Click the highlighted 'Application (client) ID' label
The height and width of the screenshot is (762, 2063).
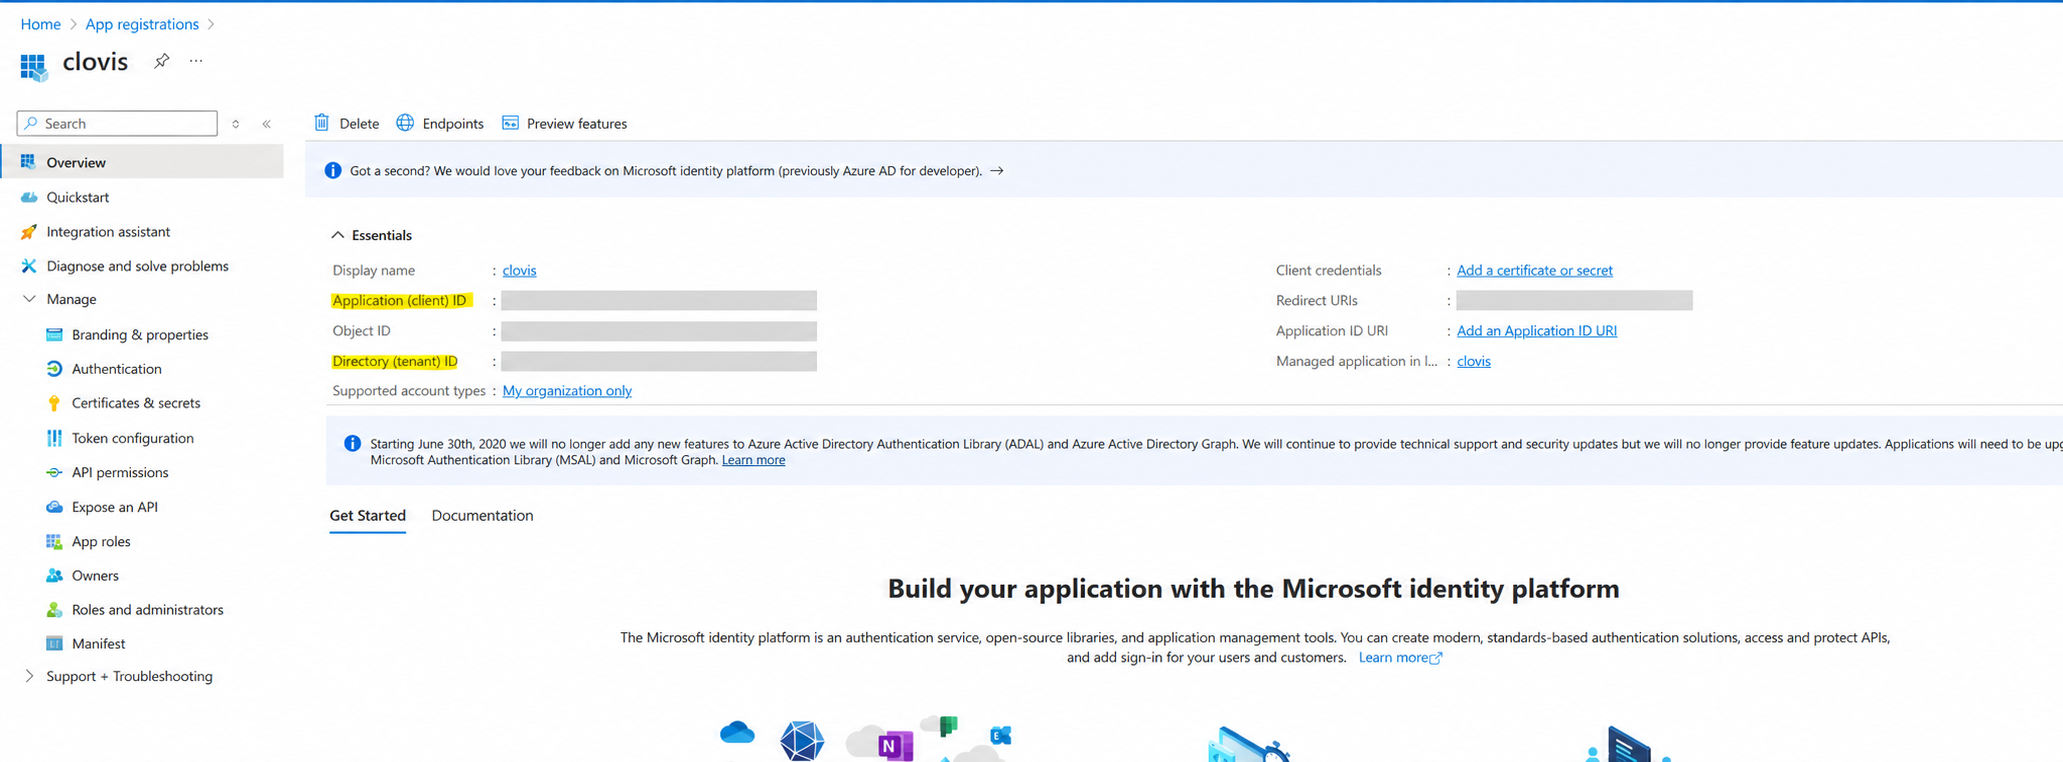coord(400,300)
